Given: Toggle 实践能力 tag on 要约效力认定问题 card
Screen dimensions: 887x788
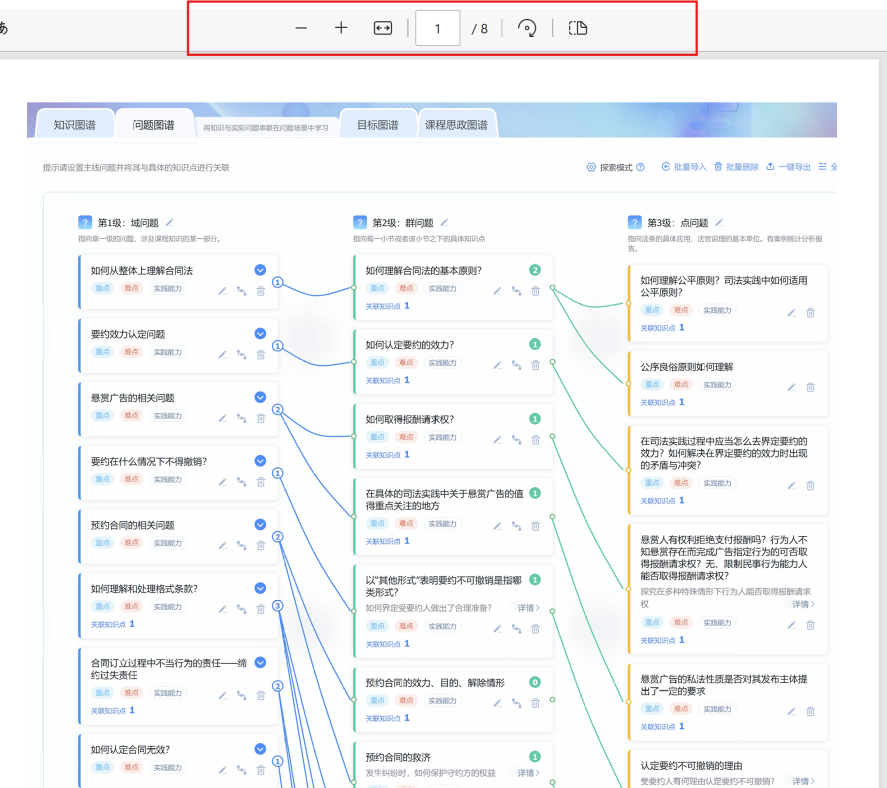Looking at the screenshot, I should 168,352.
